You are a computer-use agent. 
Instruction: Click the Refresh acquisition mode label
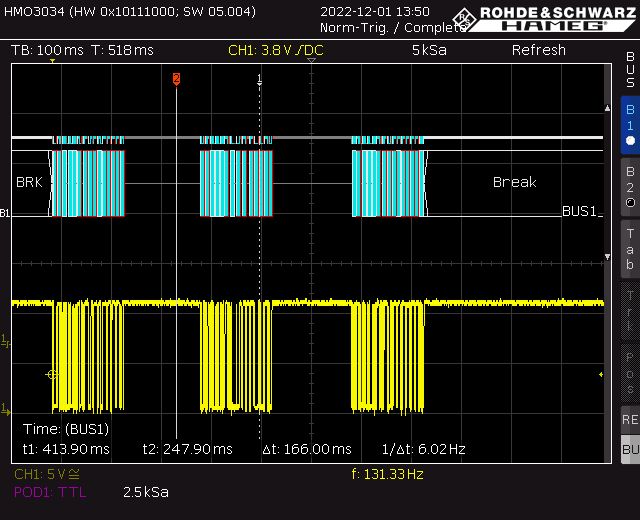(x=539, y=50)
